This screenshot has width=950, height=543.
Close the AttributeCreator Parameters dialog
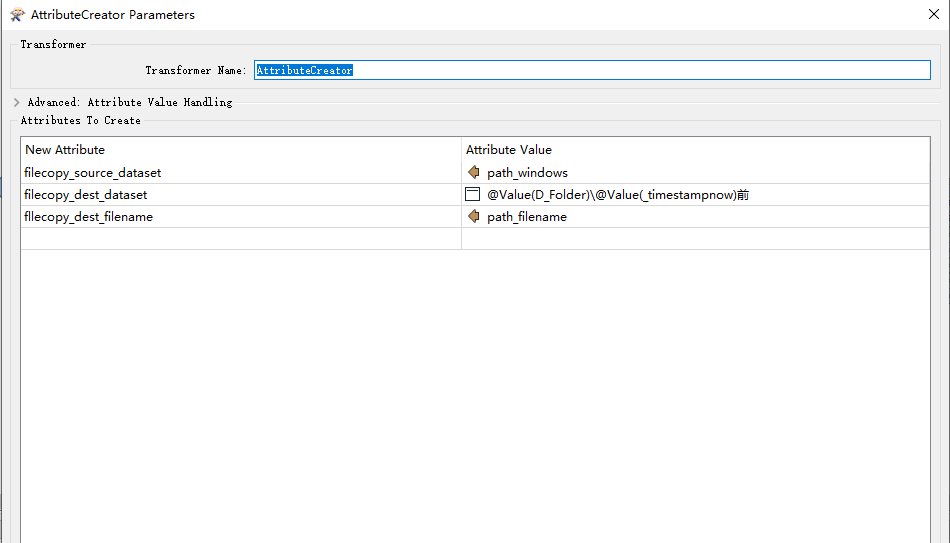pyautogui.click(x=934, y=14)
